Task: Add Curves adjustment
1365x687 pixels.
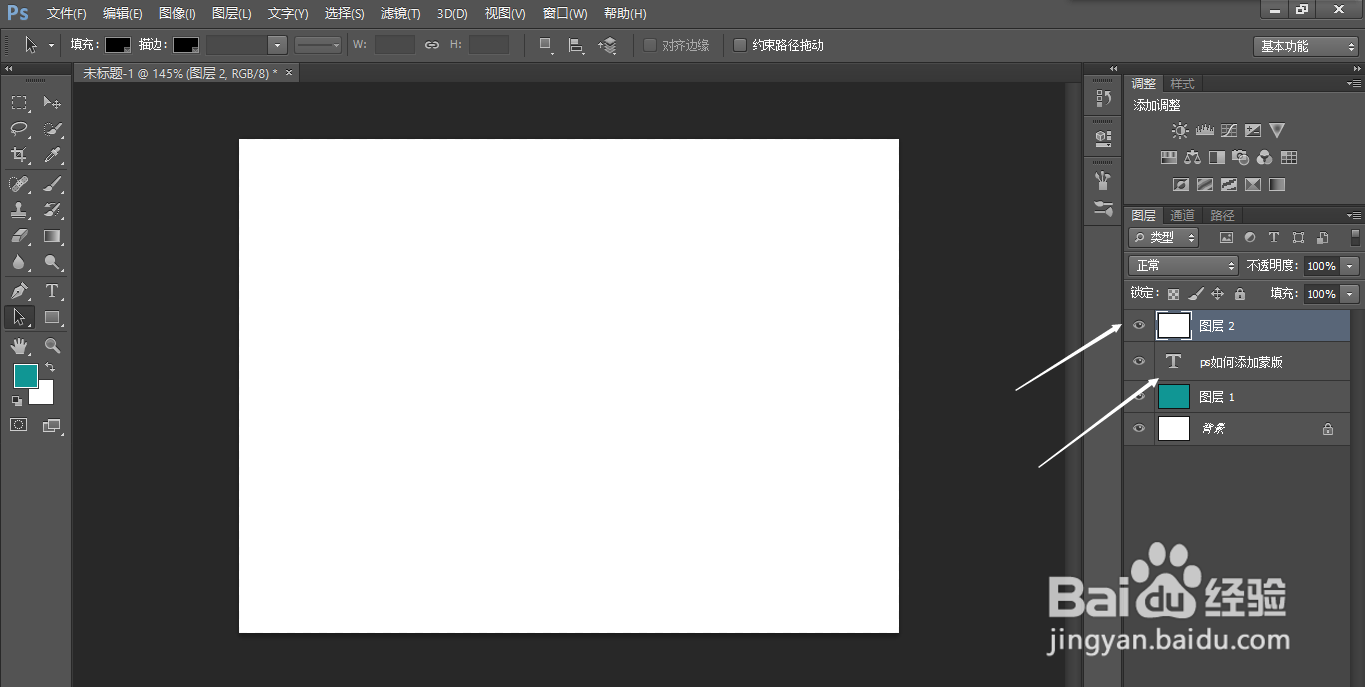Action: (1229, 131)
